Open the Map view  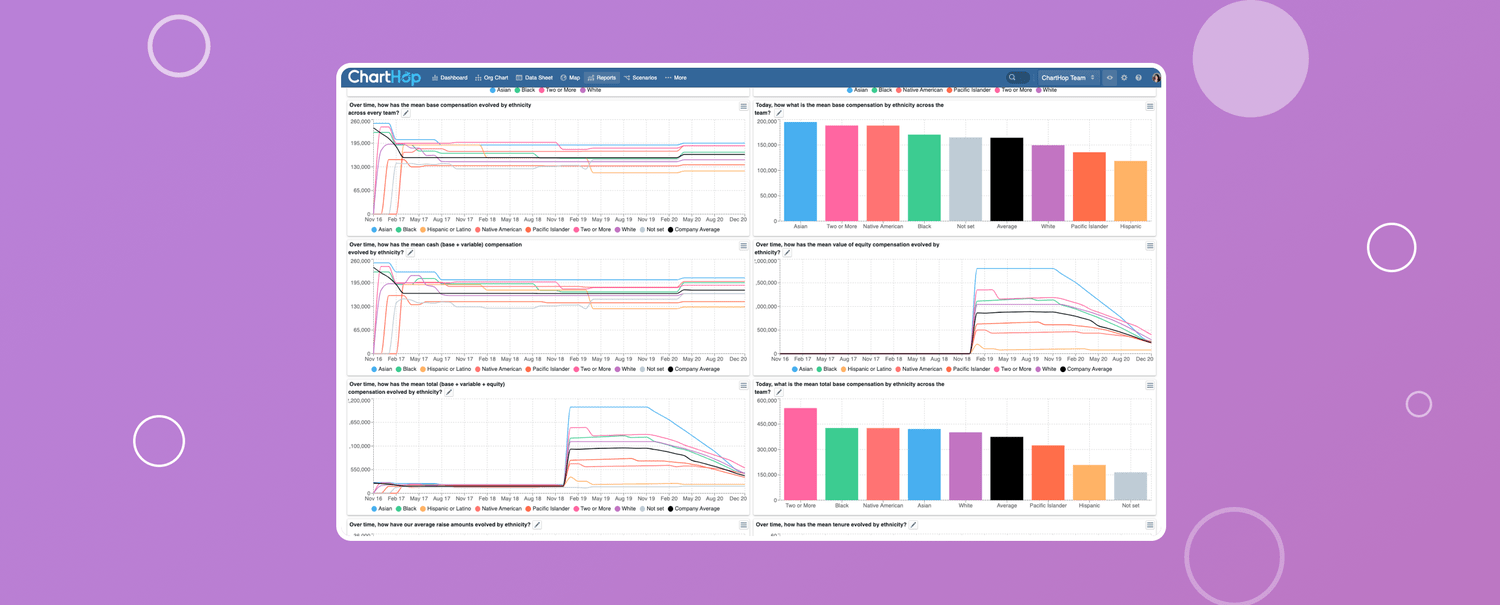pos(570,78)
